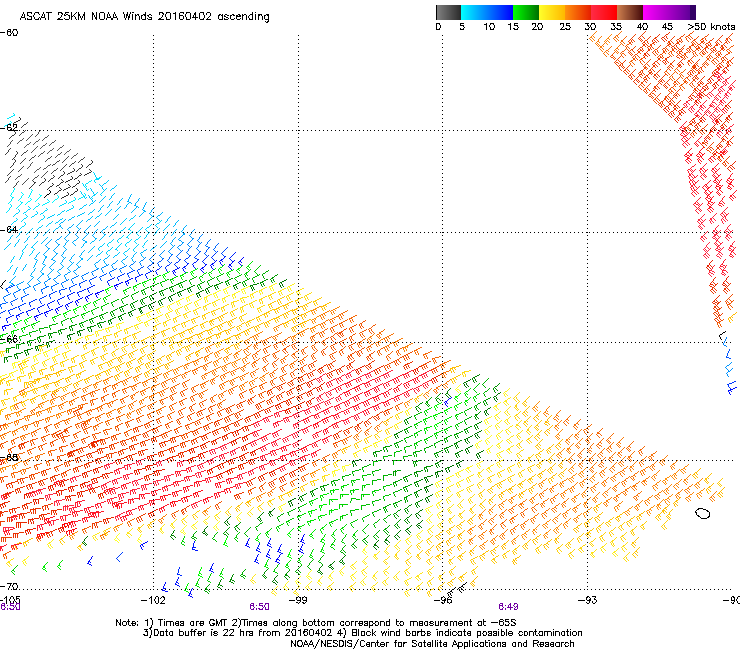
Task: Click the '-64' latitude axis label
Action: [9, 230]
